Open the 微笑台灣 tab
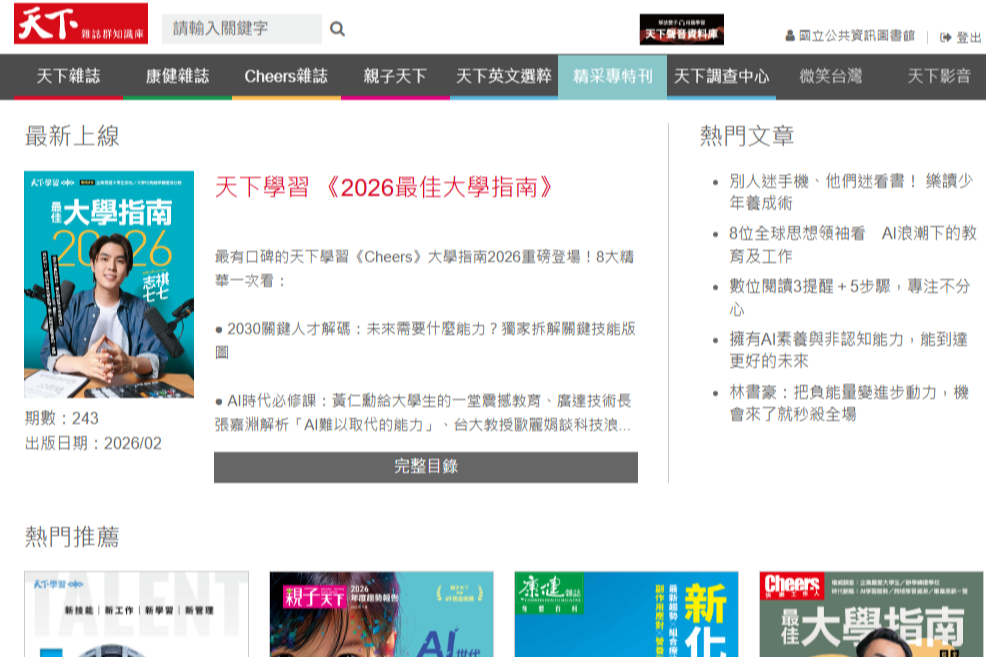Image resolution: width=986 pixels, height=657 pixels. coord(830,77)
